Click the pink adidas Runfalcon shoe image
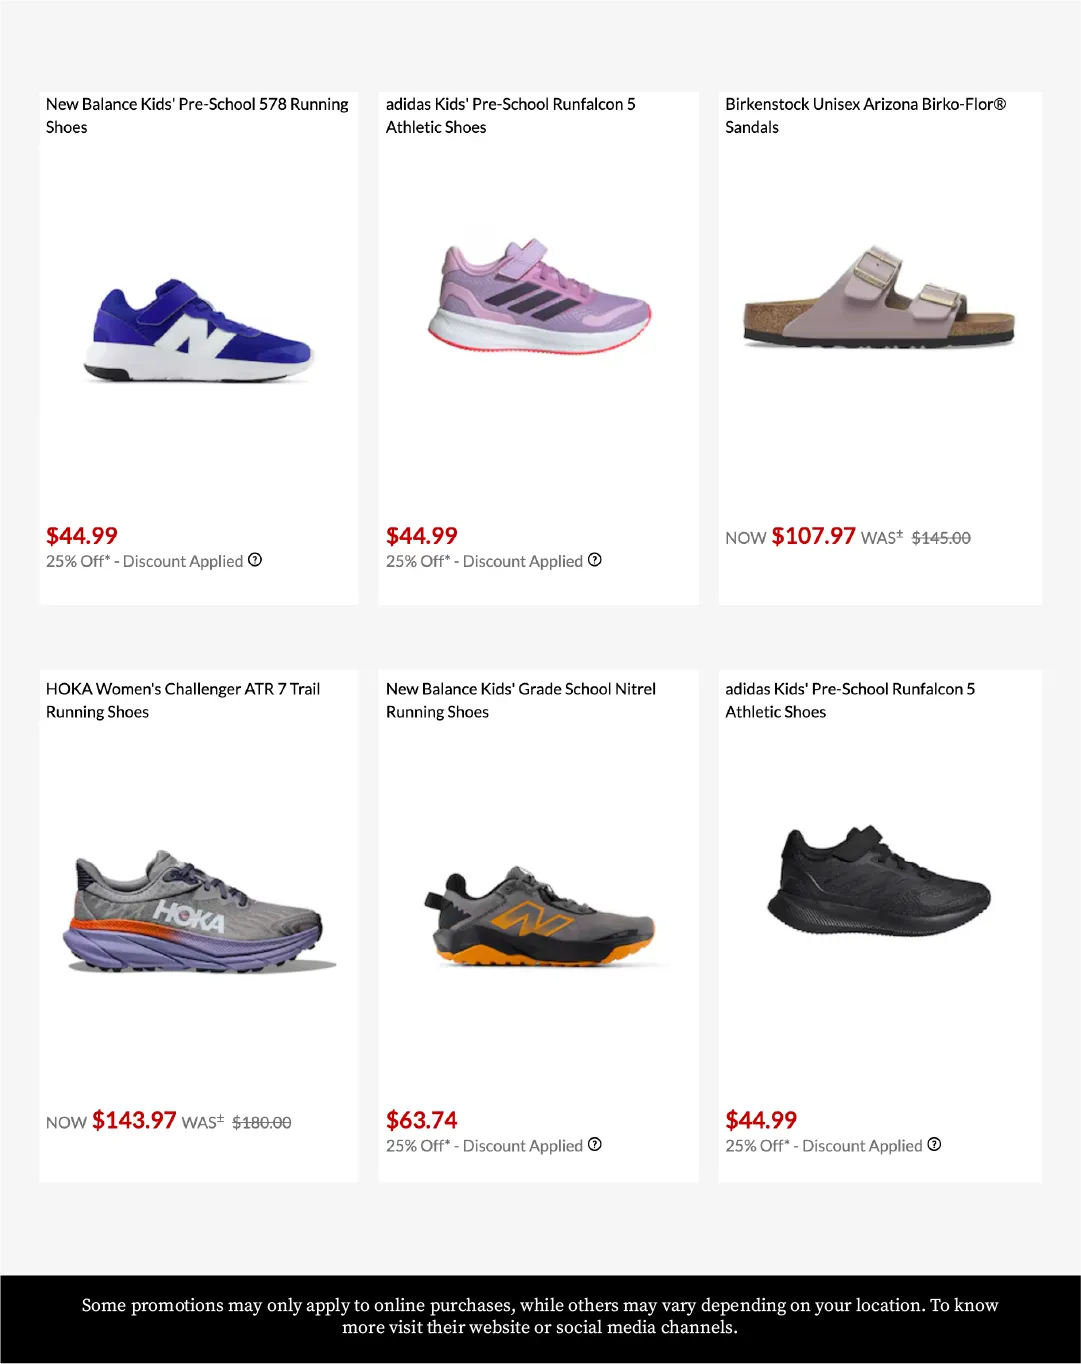Viewport: 1081px width, 1364px height. [x=539, y=295]
